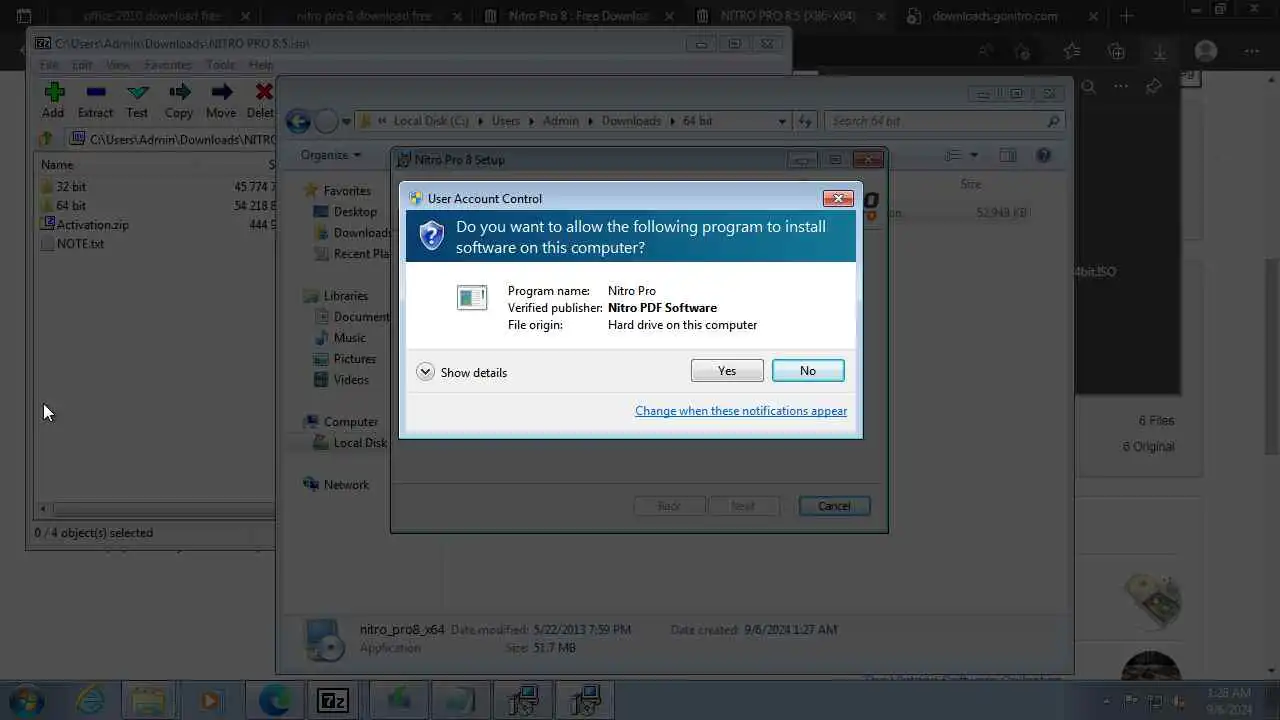Click the Explorer Back navigation button
The width and height of the screenshot is (1280, 720).
coord(298,121)
